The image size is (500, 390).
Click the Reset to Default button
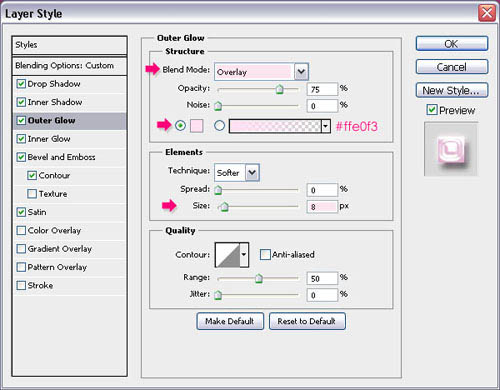(x=307, y=321)
